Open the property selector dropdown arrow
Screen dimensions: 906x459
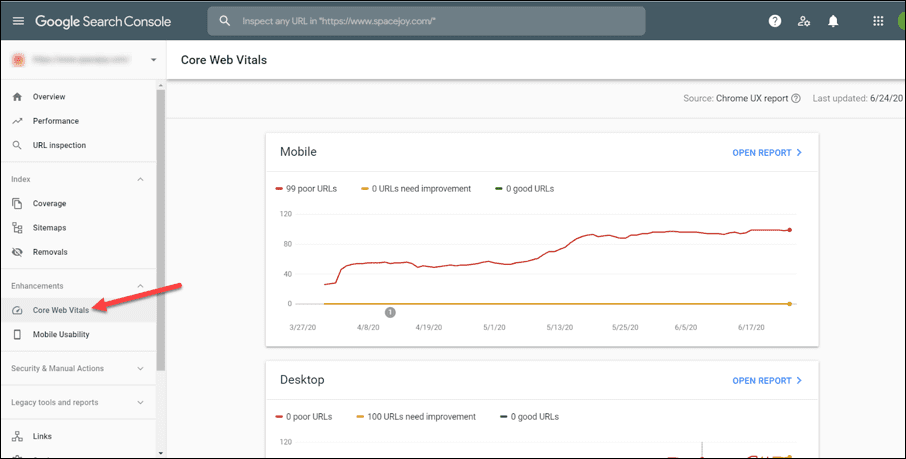tap(154, 60)
